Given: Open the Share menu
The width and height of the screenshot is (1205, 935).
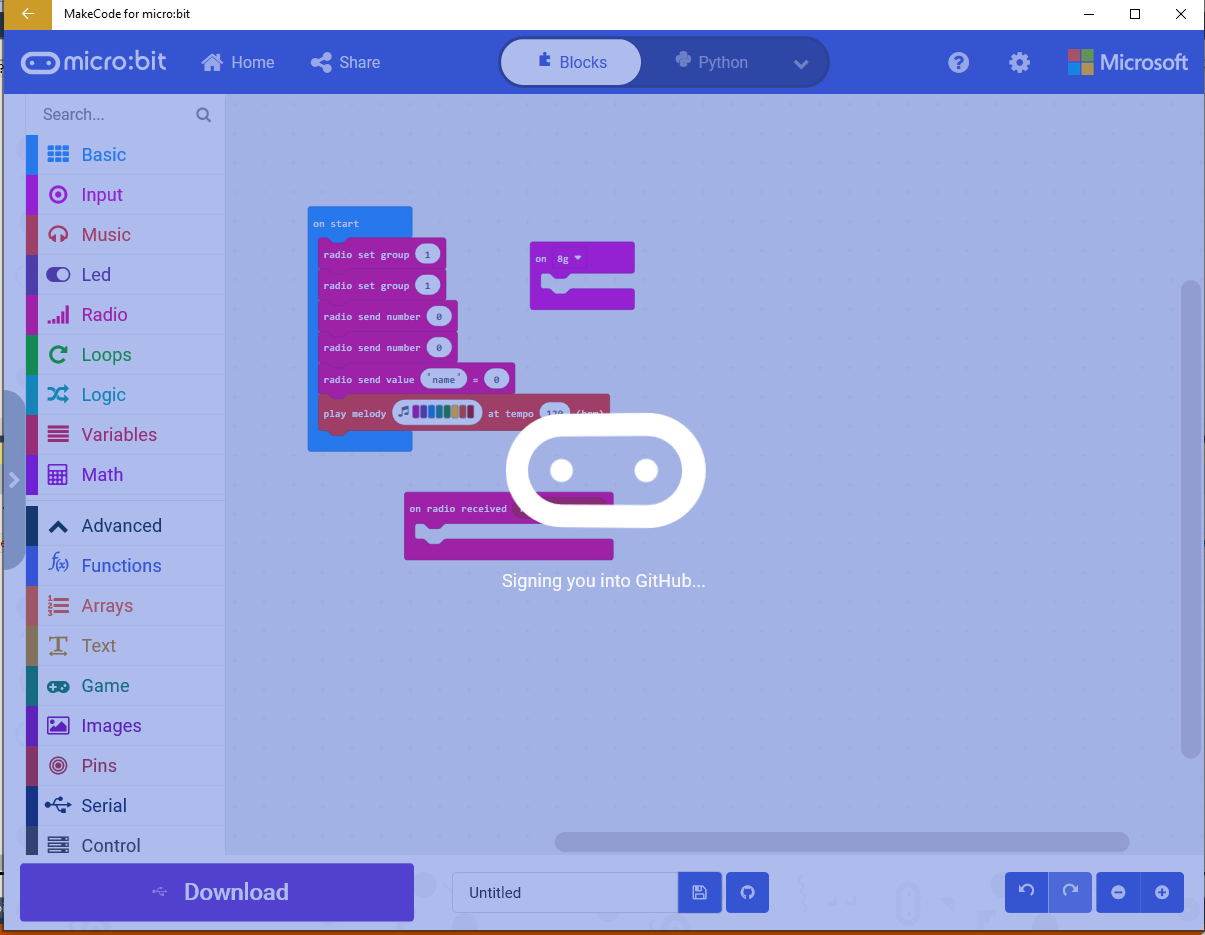Looking at the screenshot, I should 345,62.
